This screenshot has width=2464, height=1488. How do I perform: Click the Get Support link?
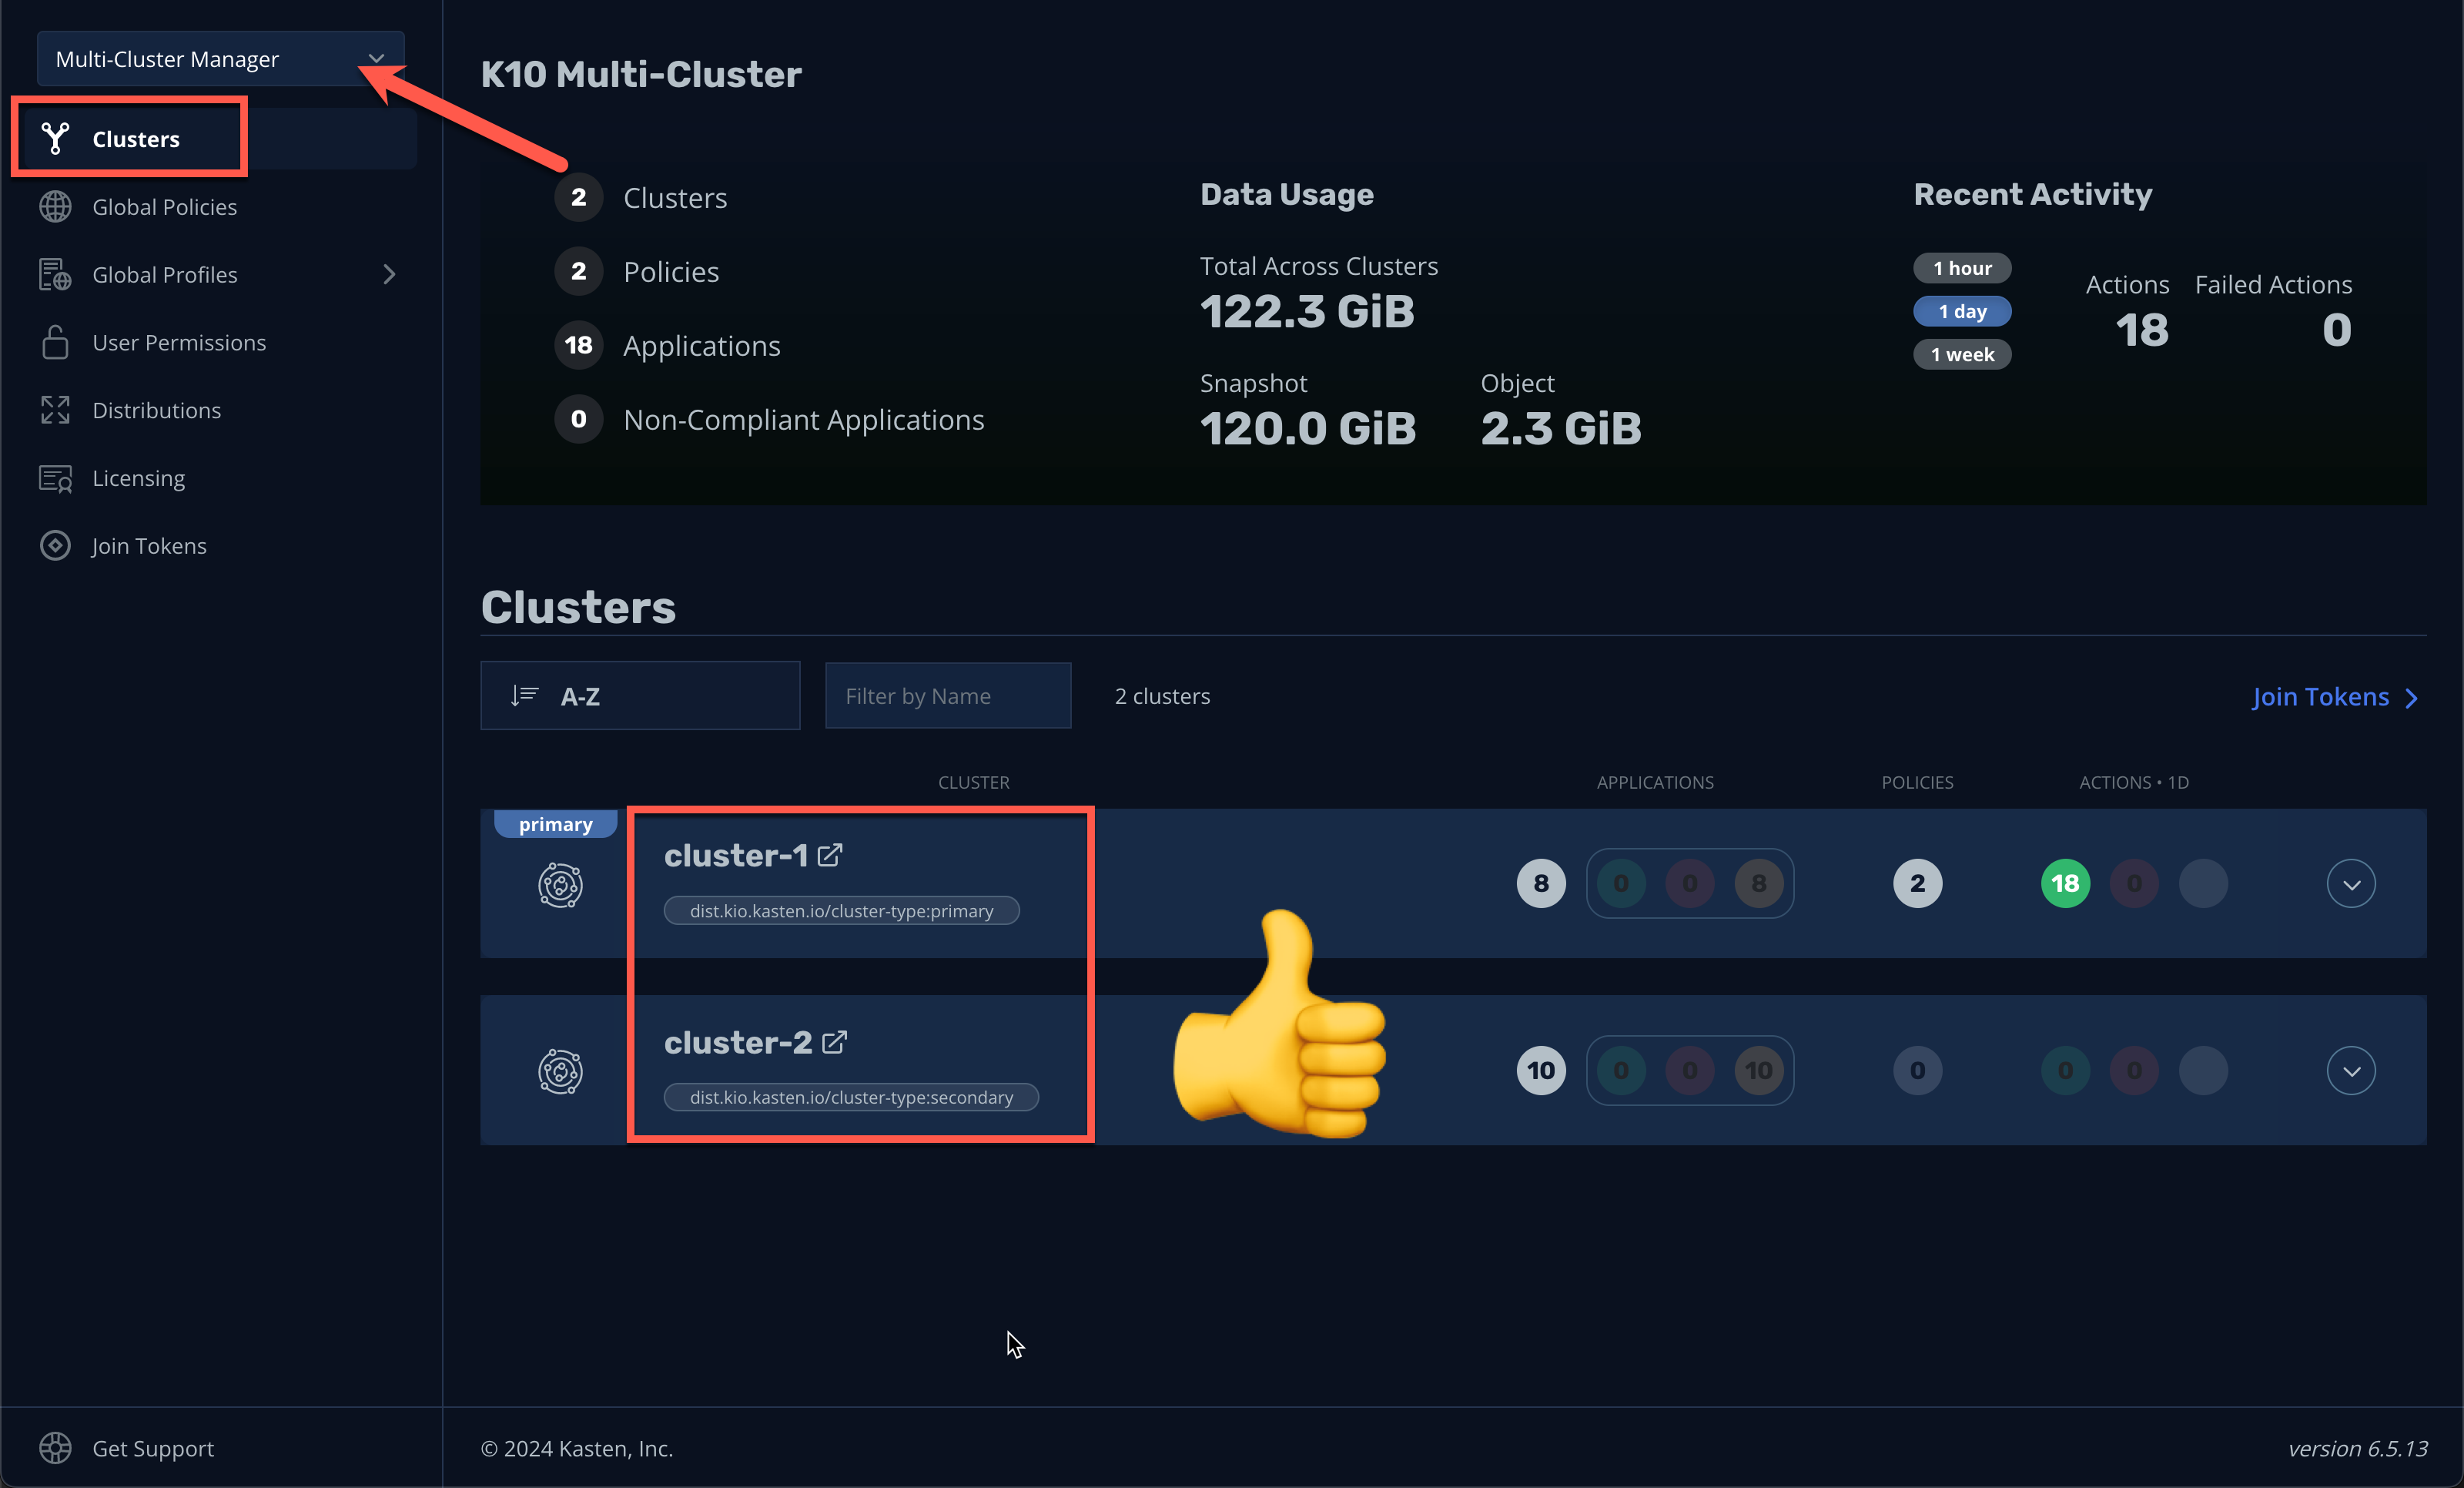[153, 1448]
